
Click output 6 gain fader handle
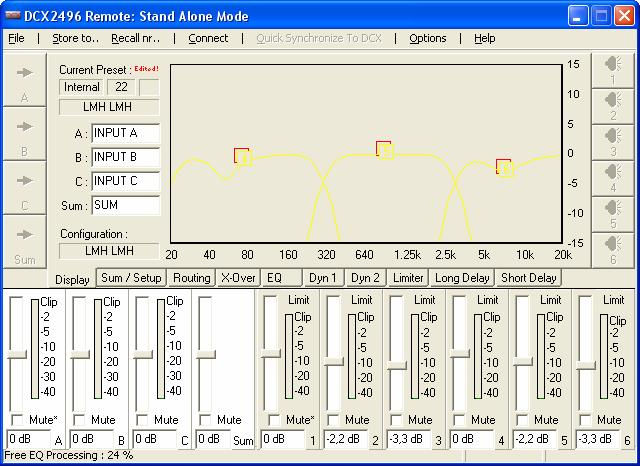pyautogui.click(x=586, y=365)
